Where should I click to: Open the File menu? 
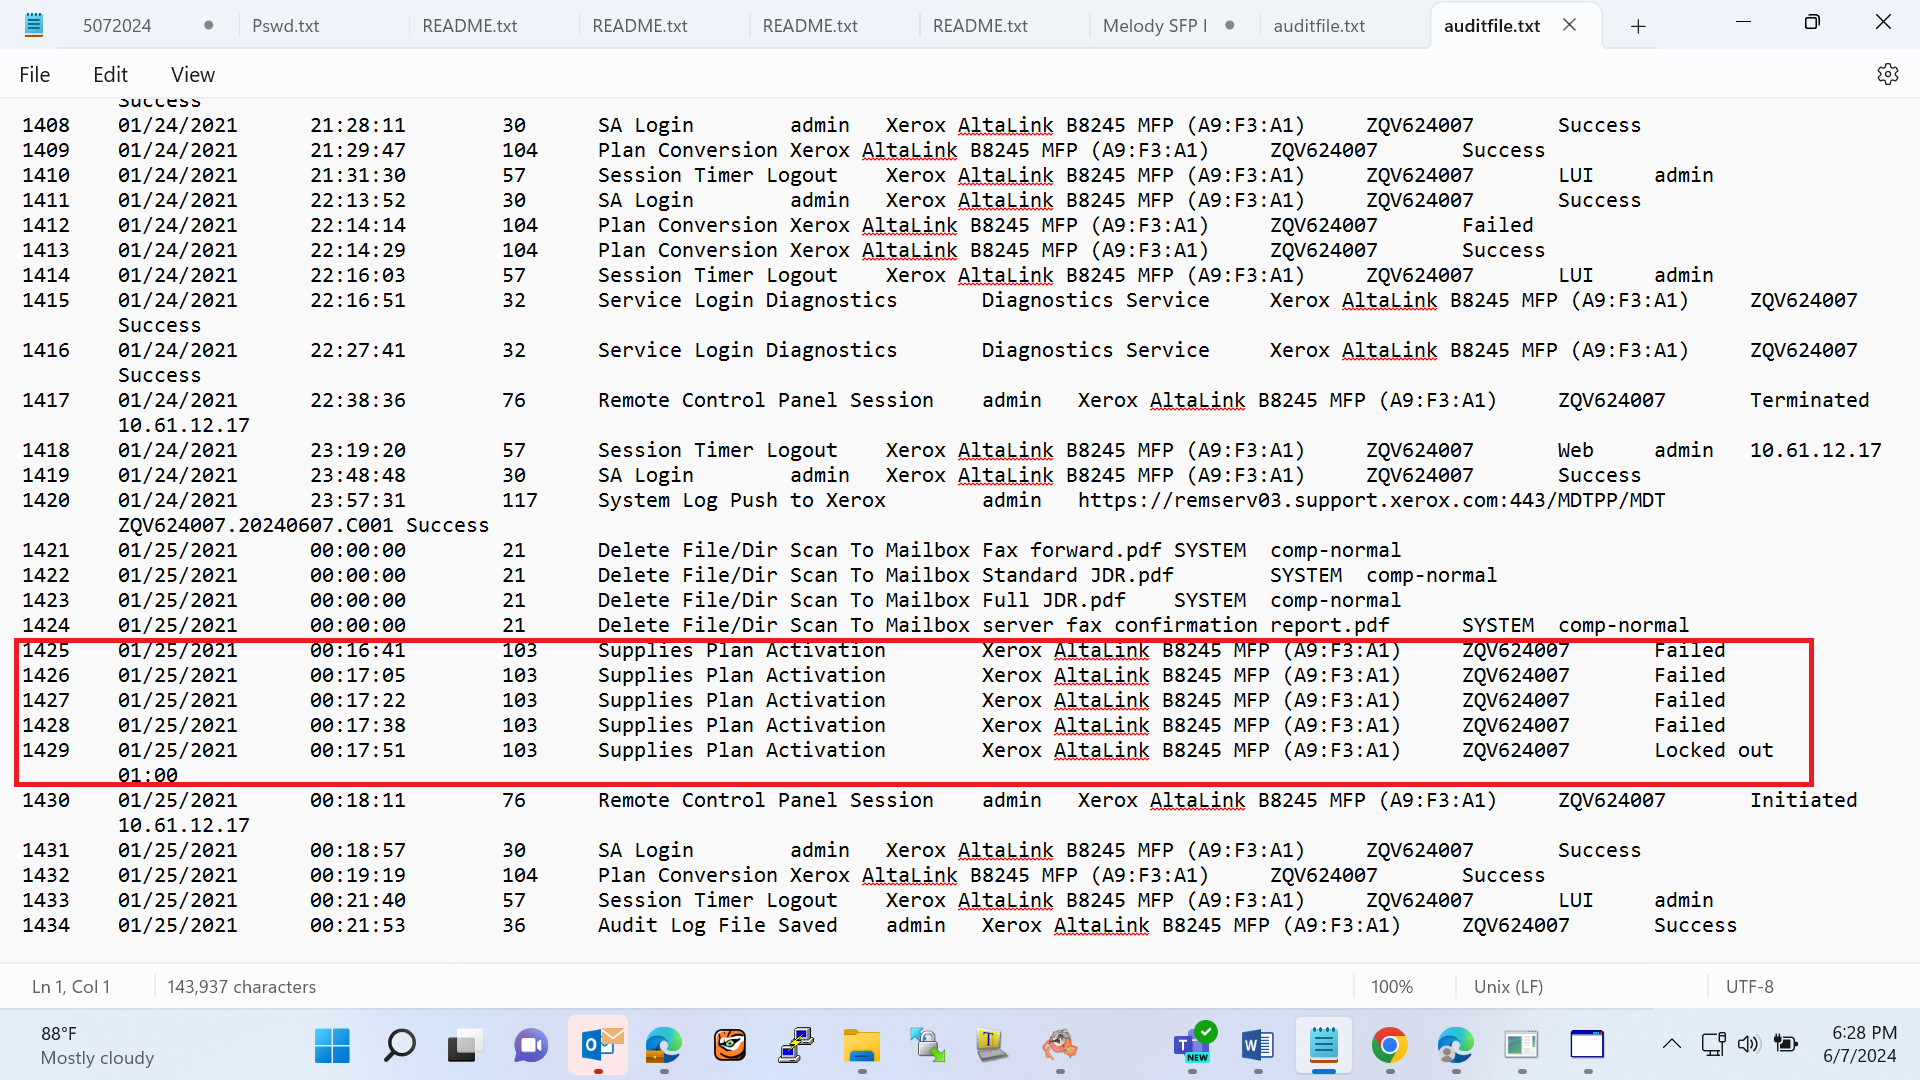tap(34, 74)
